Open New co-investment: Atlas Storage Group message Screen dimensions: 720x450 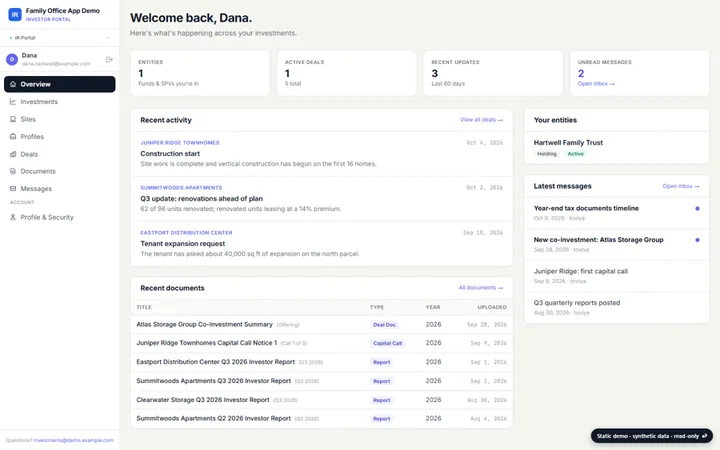(x=617, y=245)
